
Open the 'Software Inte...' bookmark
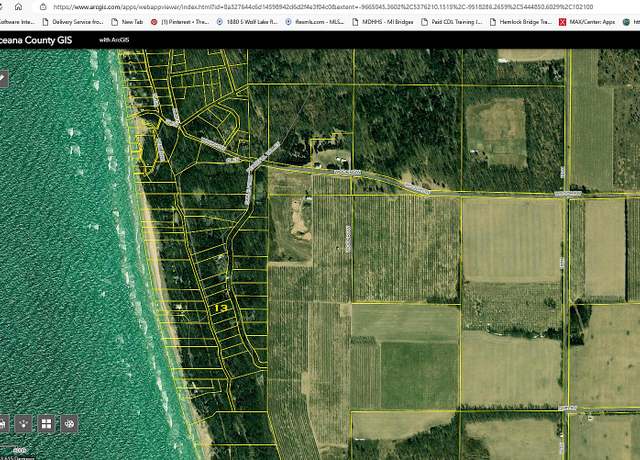click(x=17, y=22)
